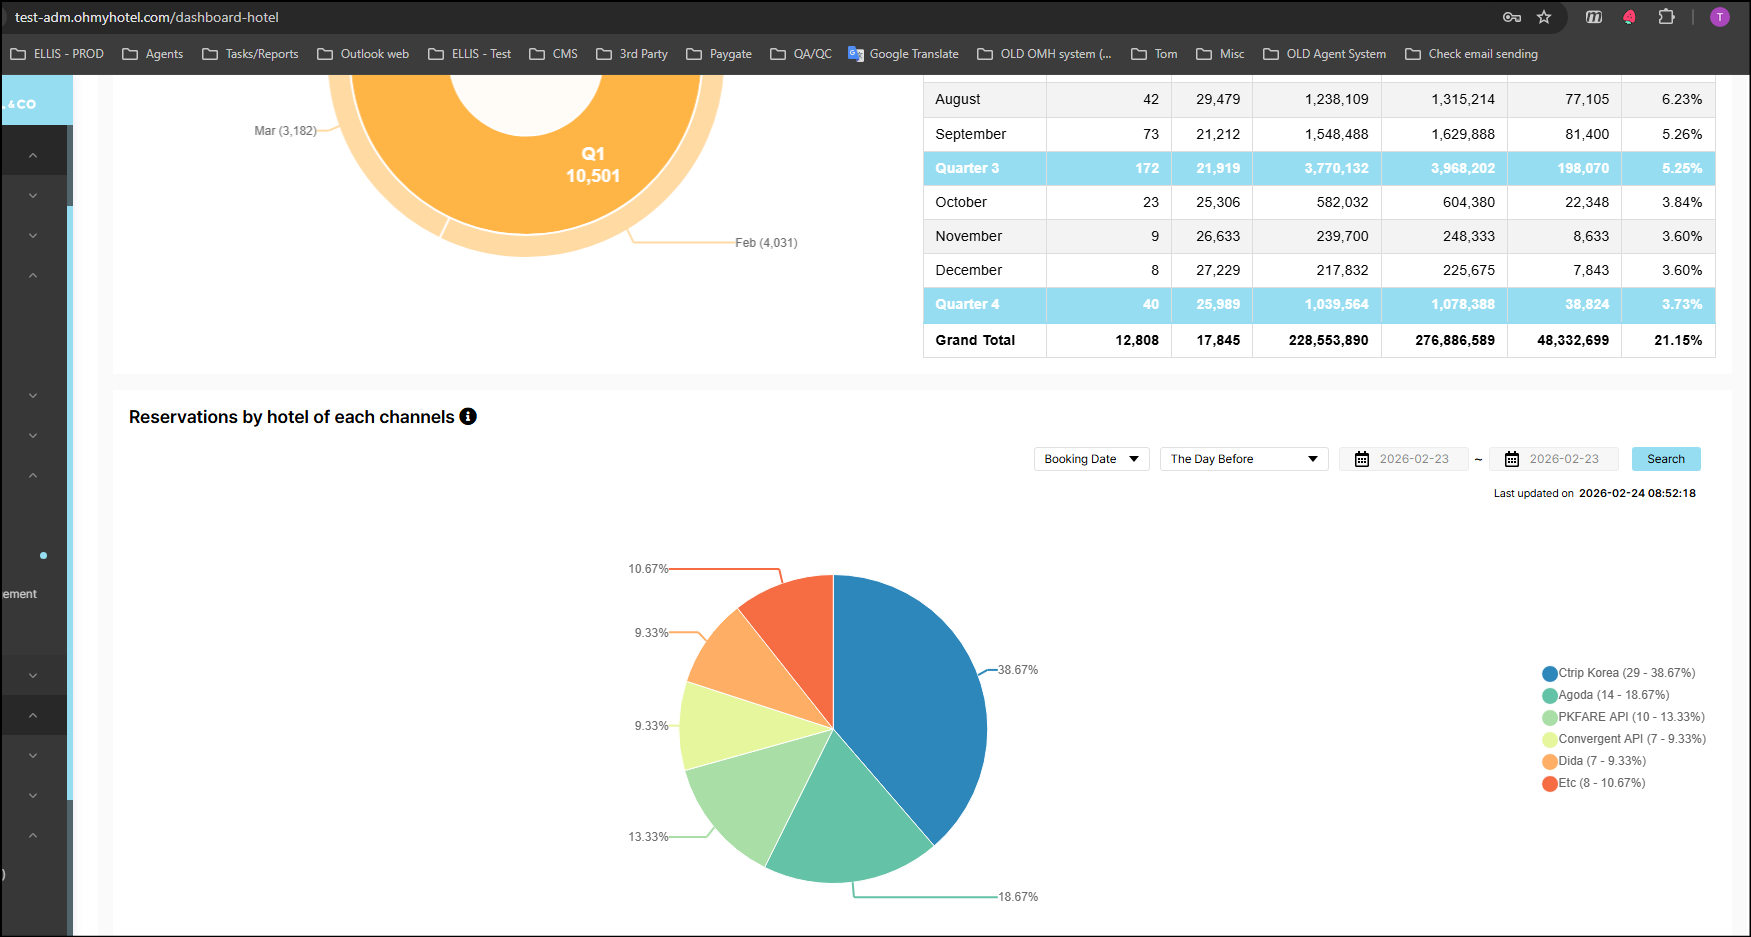
Task: Open the password manager key icon
Action: point(1512,17)
